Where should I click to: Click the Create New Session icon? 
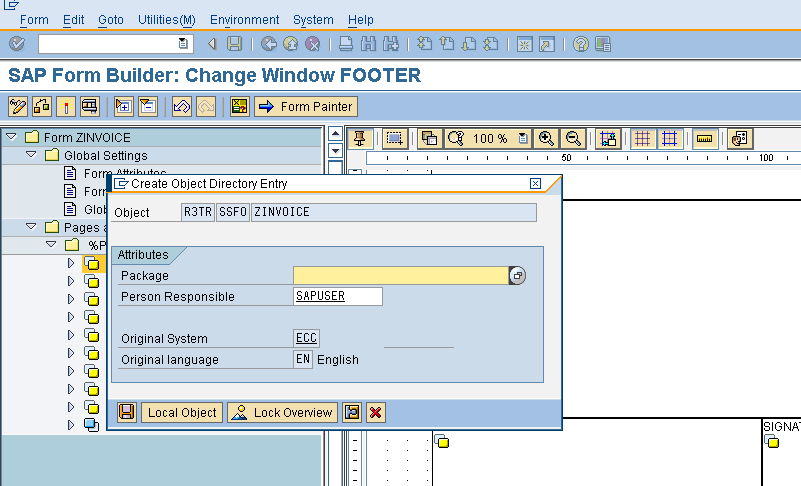coord(525,44)
